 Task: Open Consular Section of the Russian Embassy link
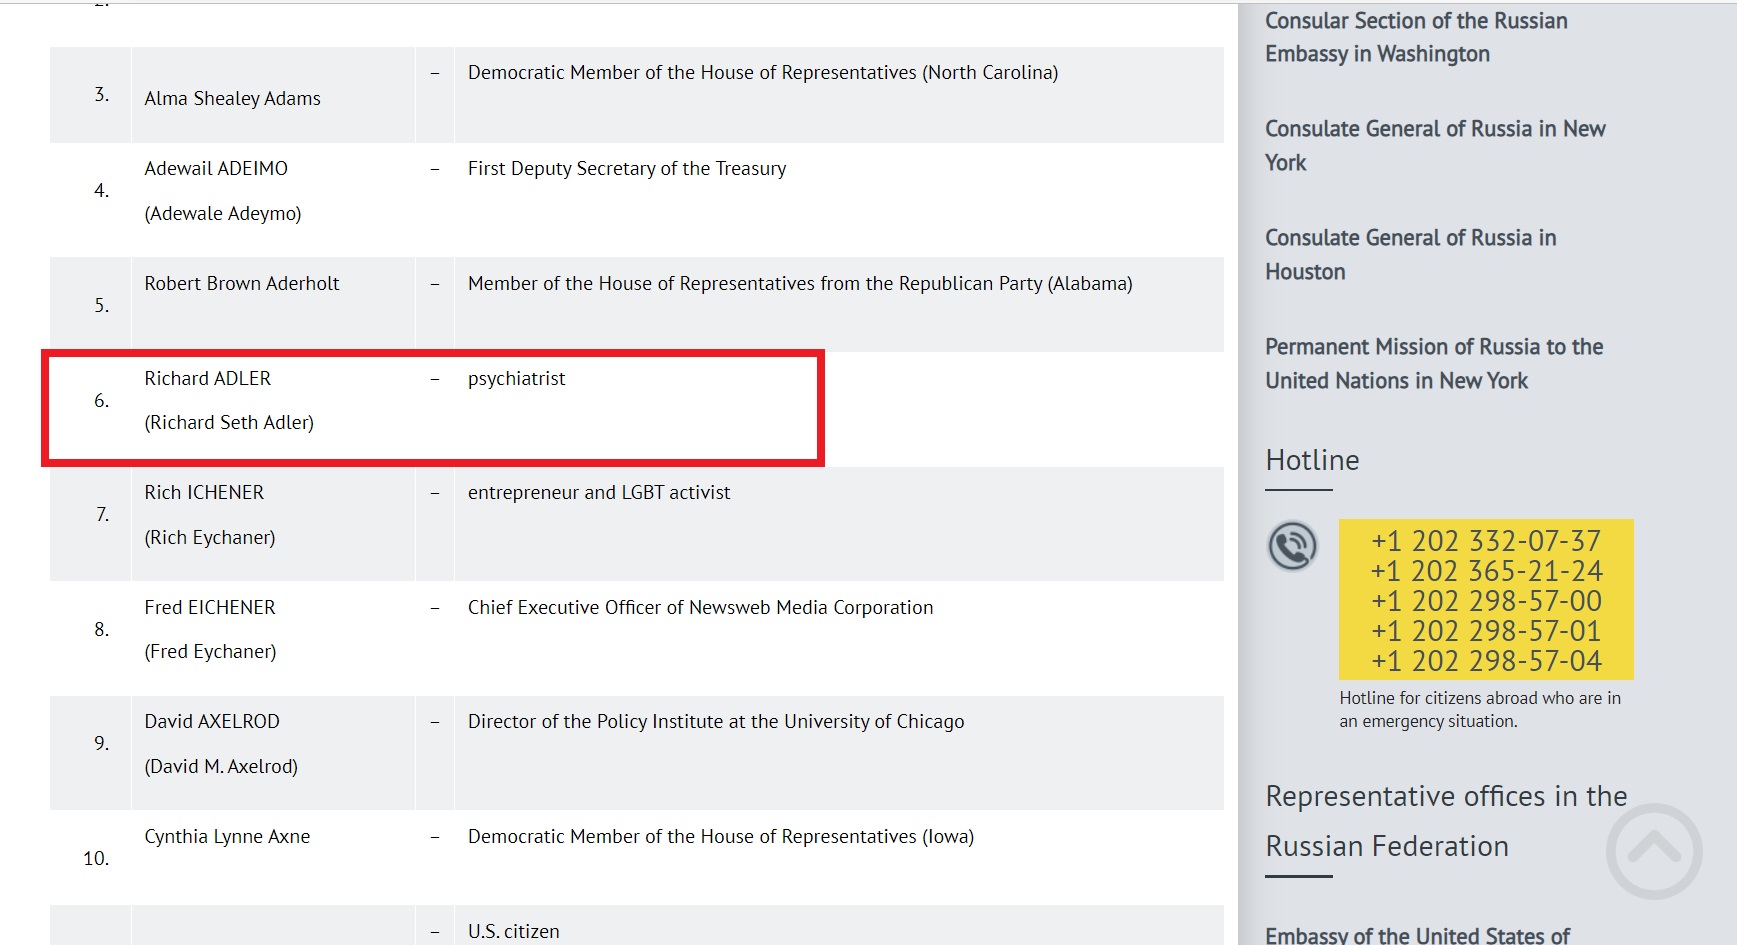pyautogui.click(x=1416, y=37)
